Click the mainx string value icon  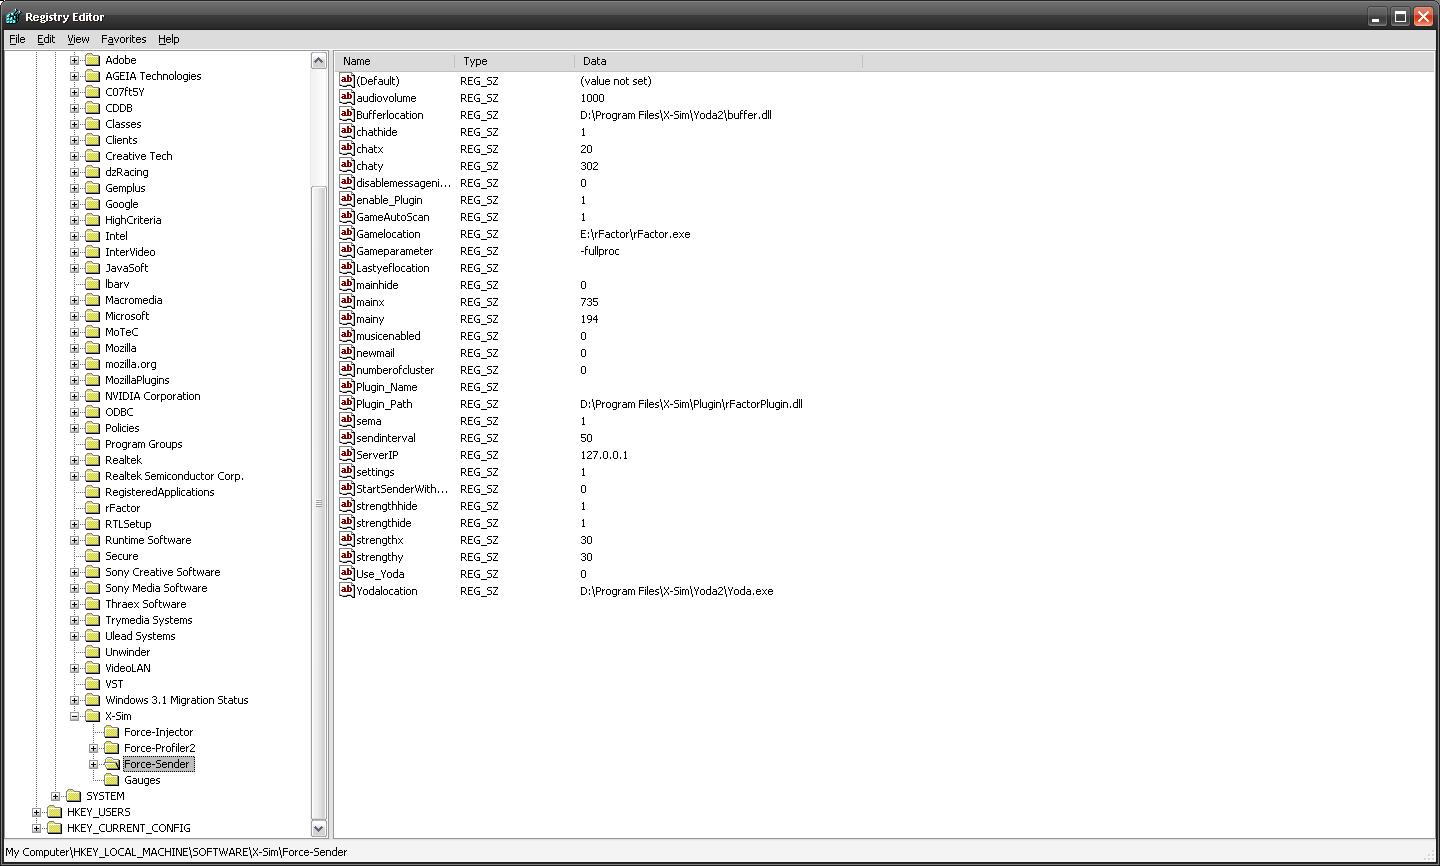[347, 302]
